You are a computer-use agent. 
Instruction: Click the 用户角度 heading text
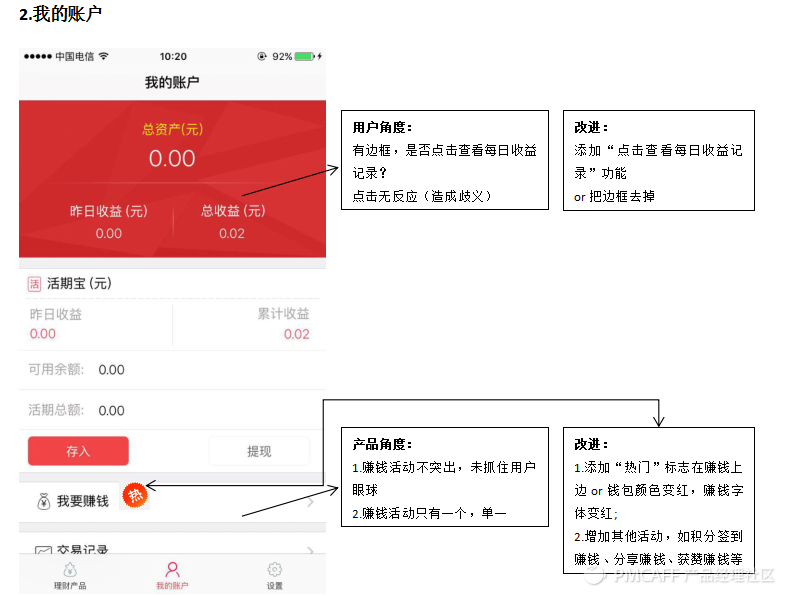[x=382, y=127]
